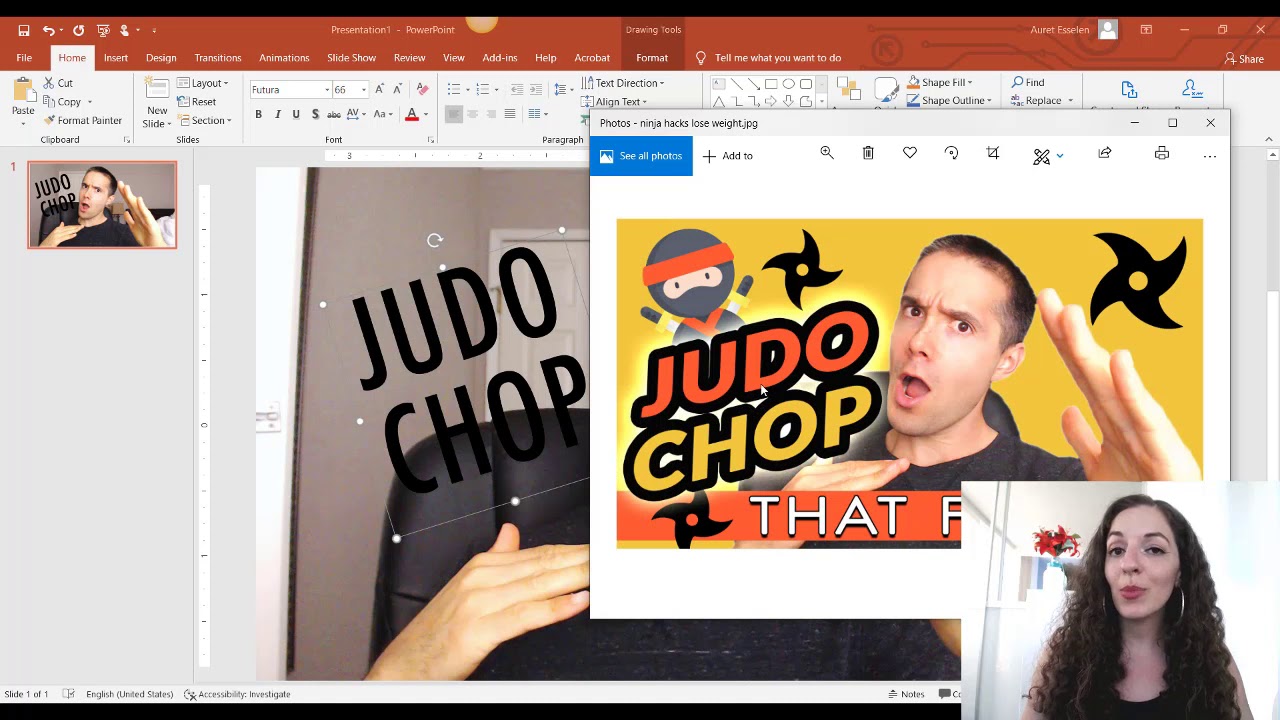Select the oval shape in the shapes gallery
Screen dimensions: 1280x720
coord(788,84)
